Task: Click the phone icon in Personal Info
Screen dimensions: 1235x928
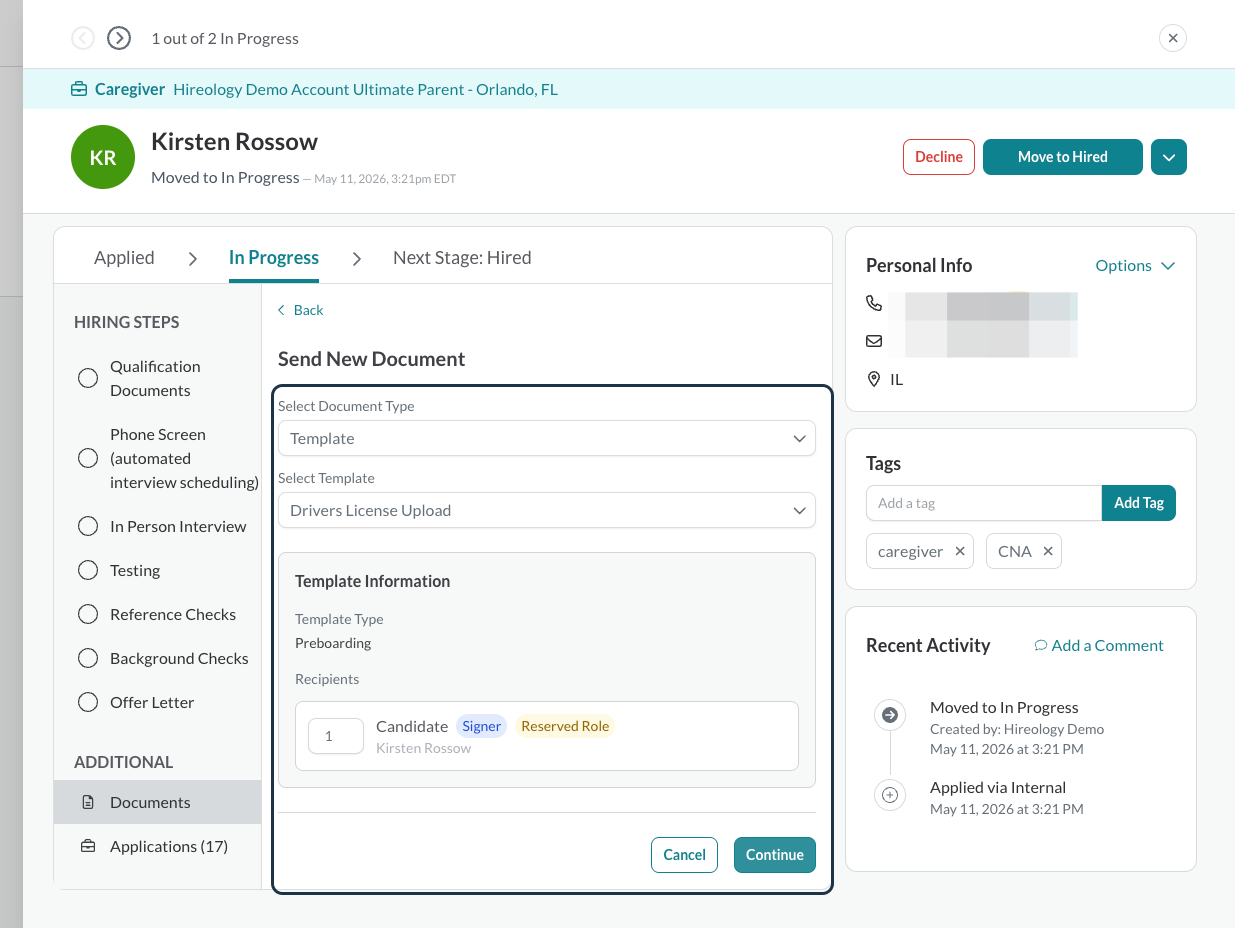Action: point(874,303)
